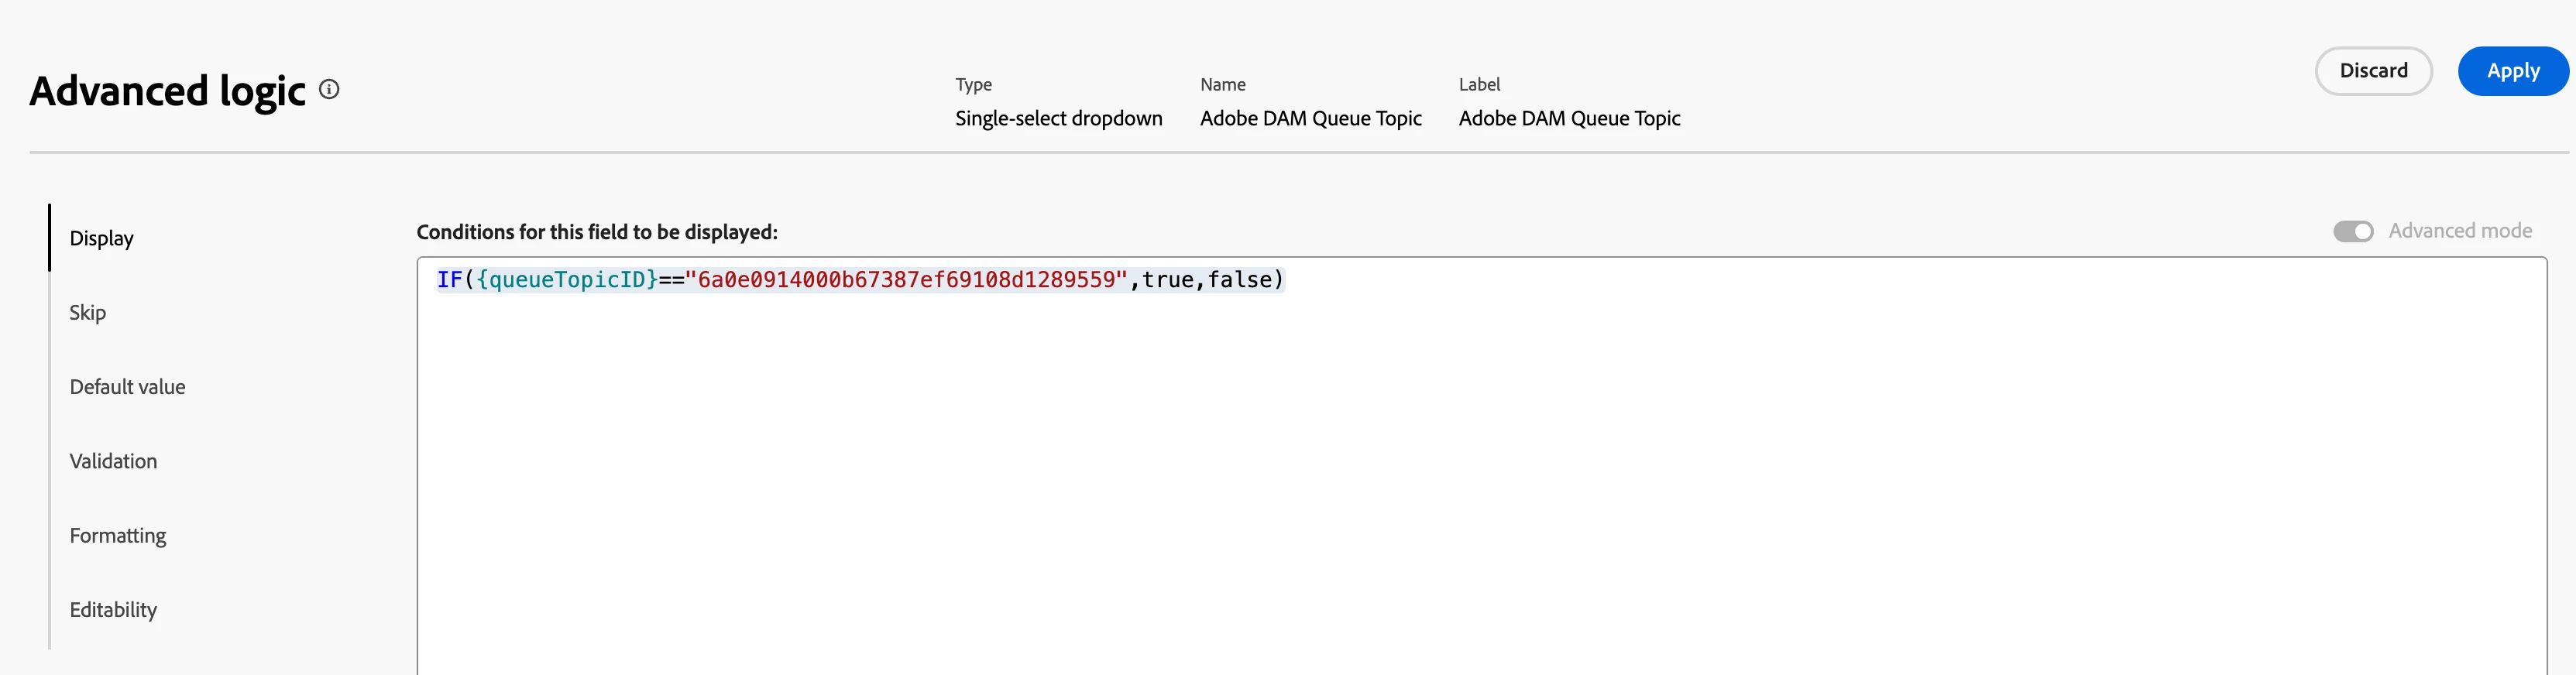The image size is (2576, 675).
Task: Go to the Validation tab
Action: click(x=113, y=461)
